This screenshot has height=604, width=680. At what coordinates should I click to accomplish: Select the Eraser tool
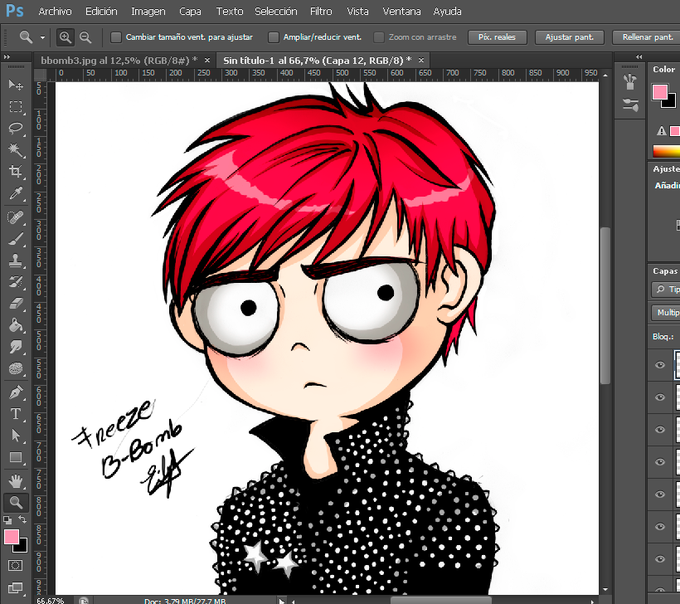pos(16,304)
